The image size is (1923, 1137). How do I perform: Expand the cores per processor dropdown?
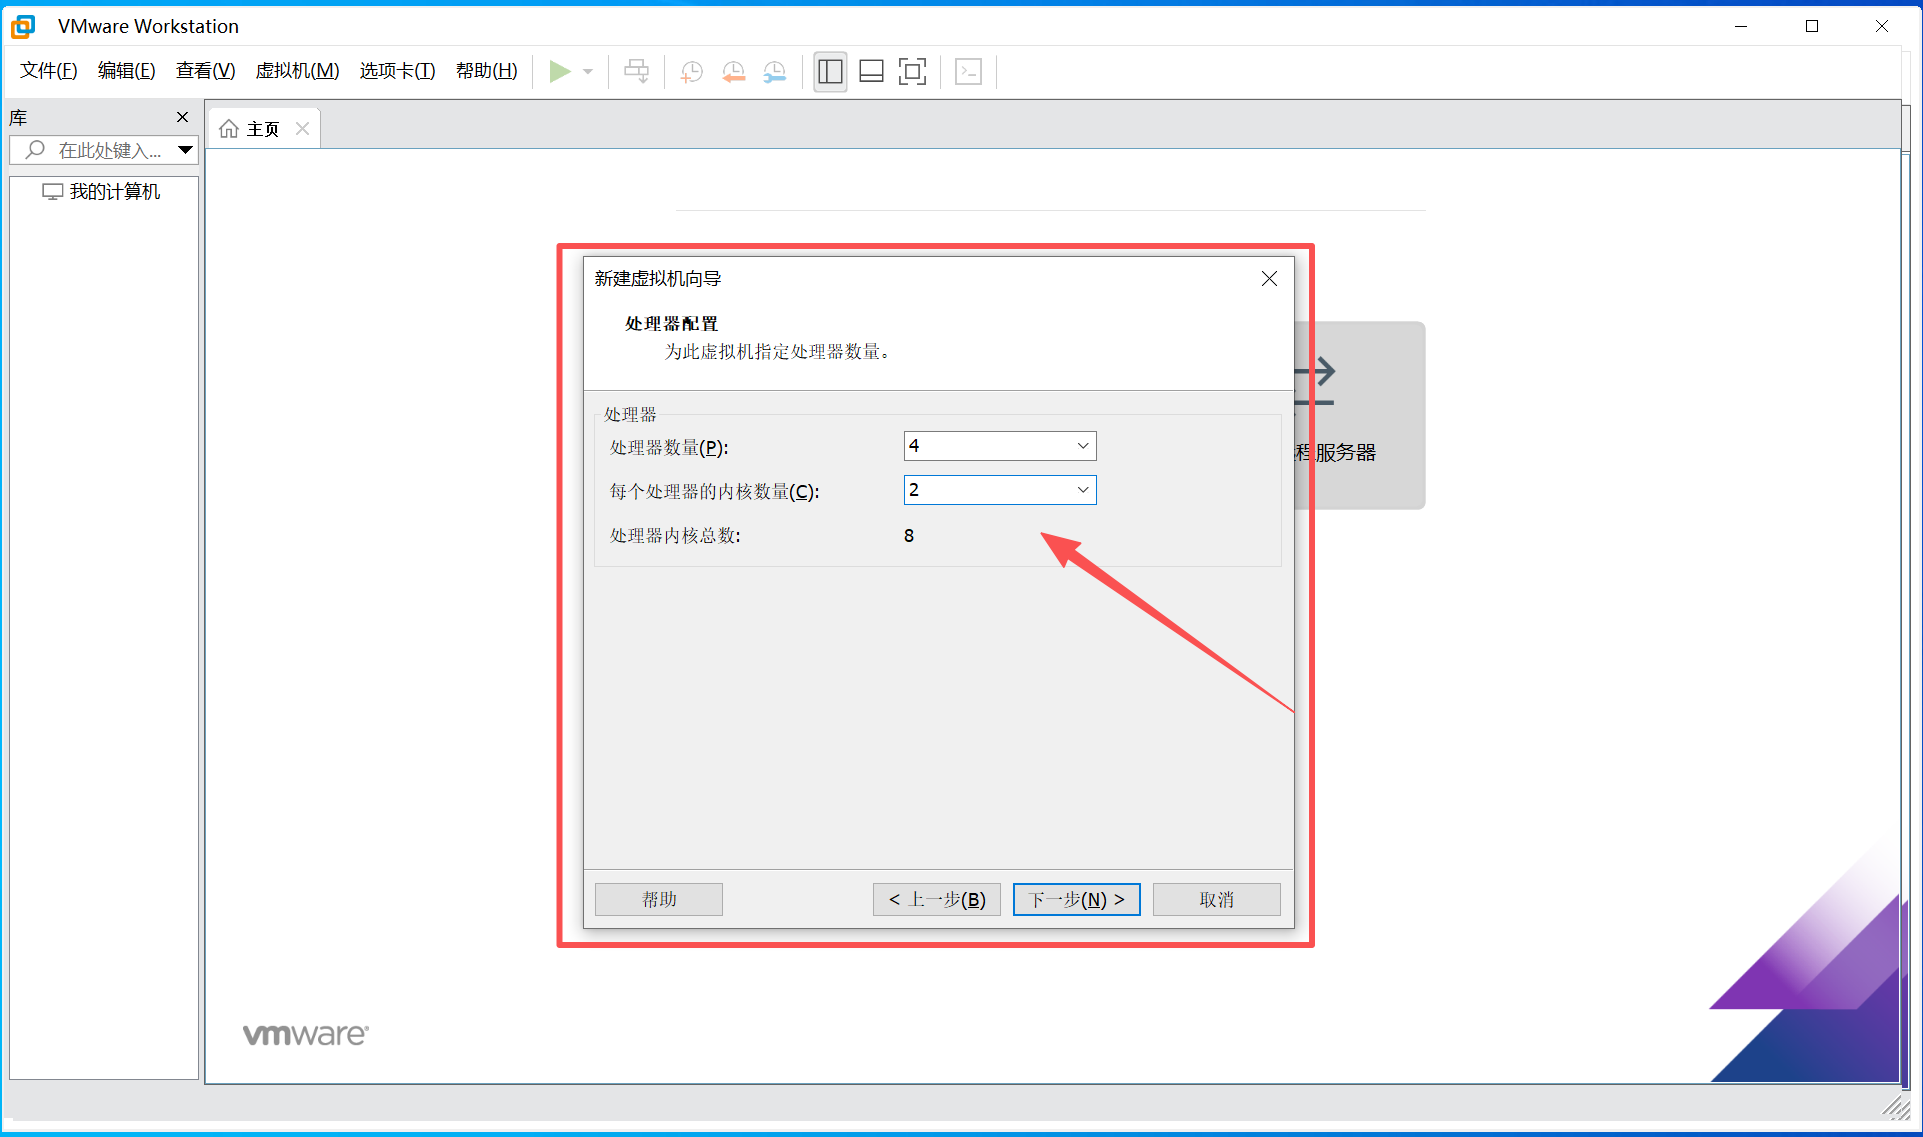(1082, 490)
